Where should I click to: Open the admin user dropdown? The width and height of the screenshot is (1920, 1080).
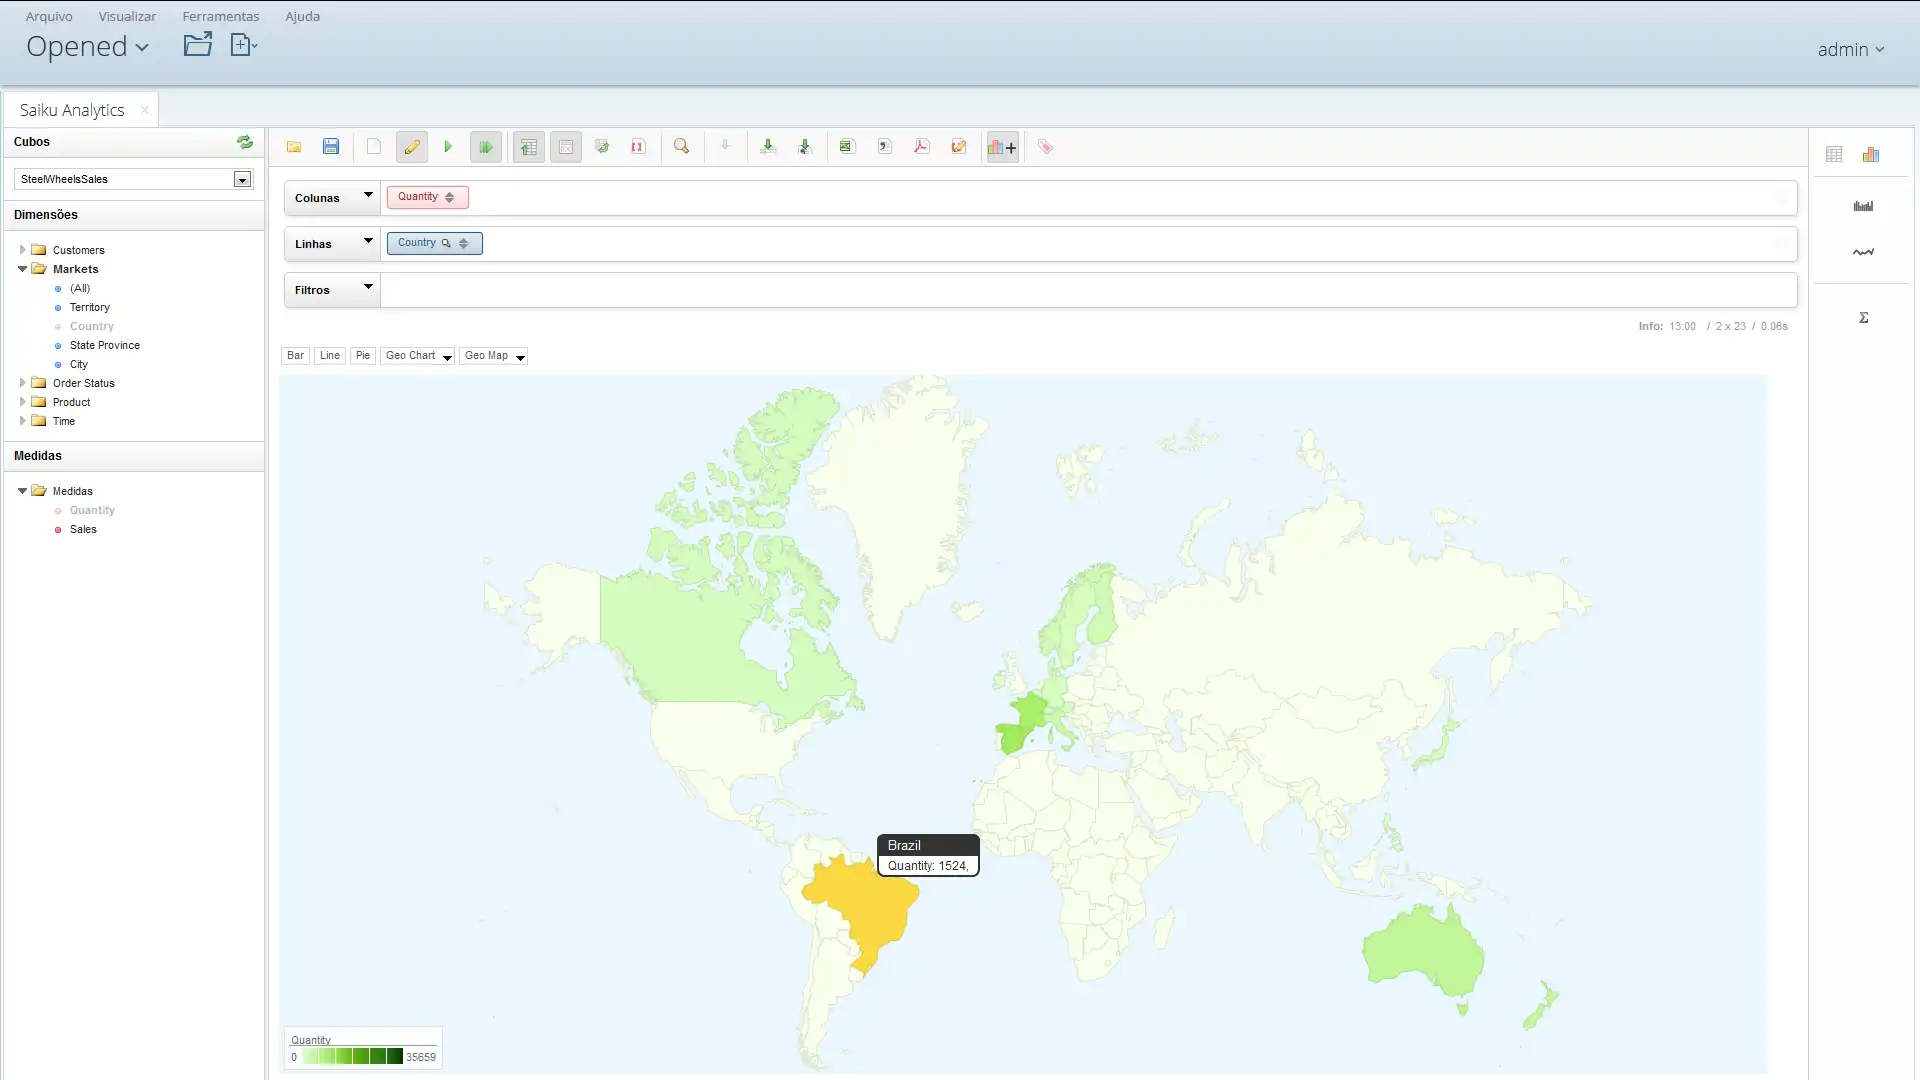(1851, 49)
